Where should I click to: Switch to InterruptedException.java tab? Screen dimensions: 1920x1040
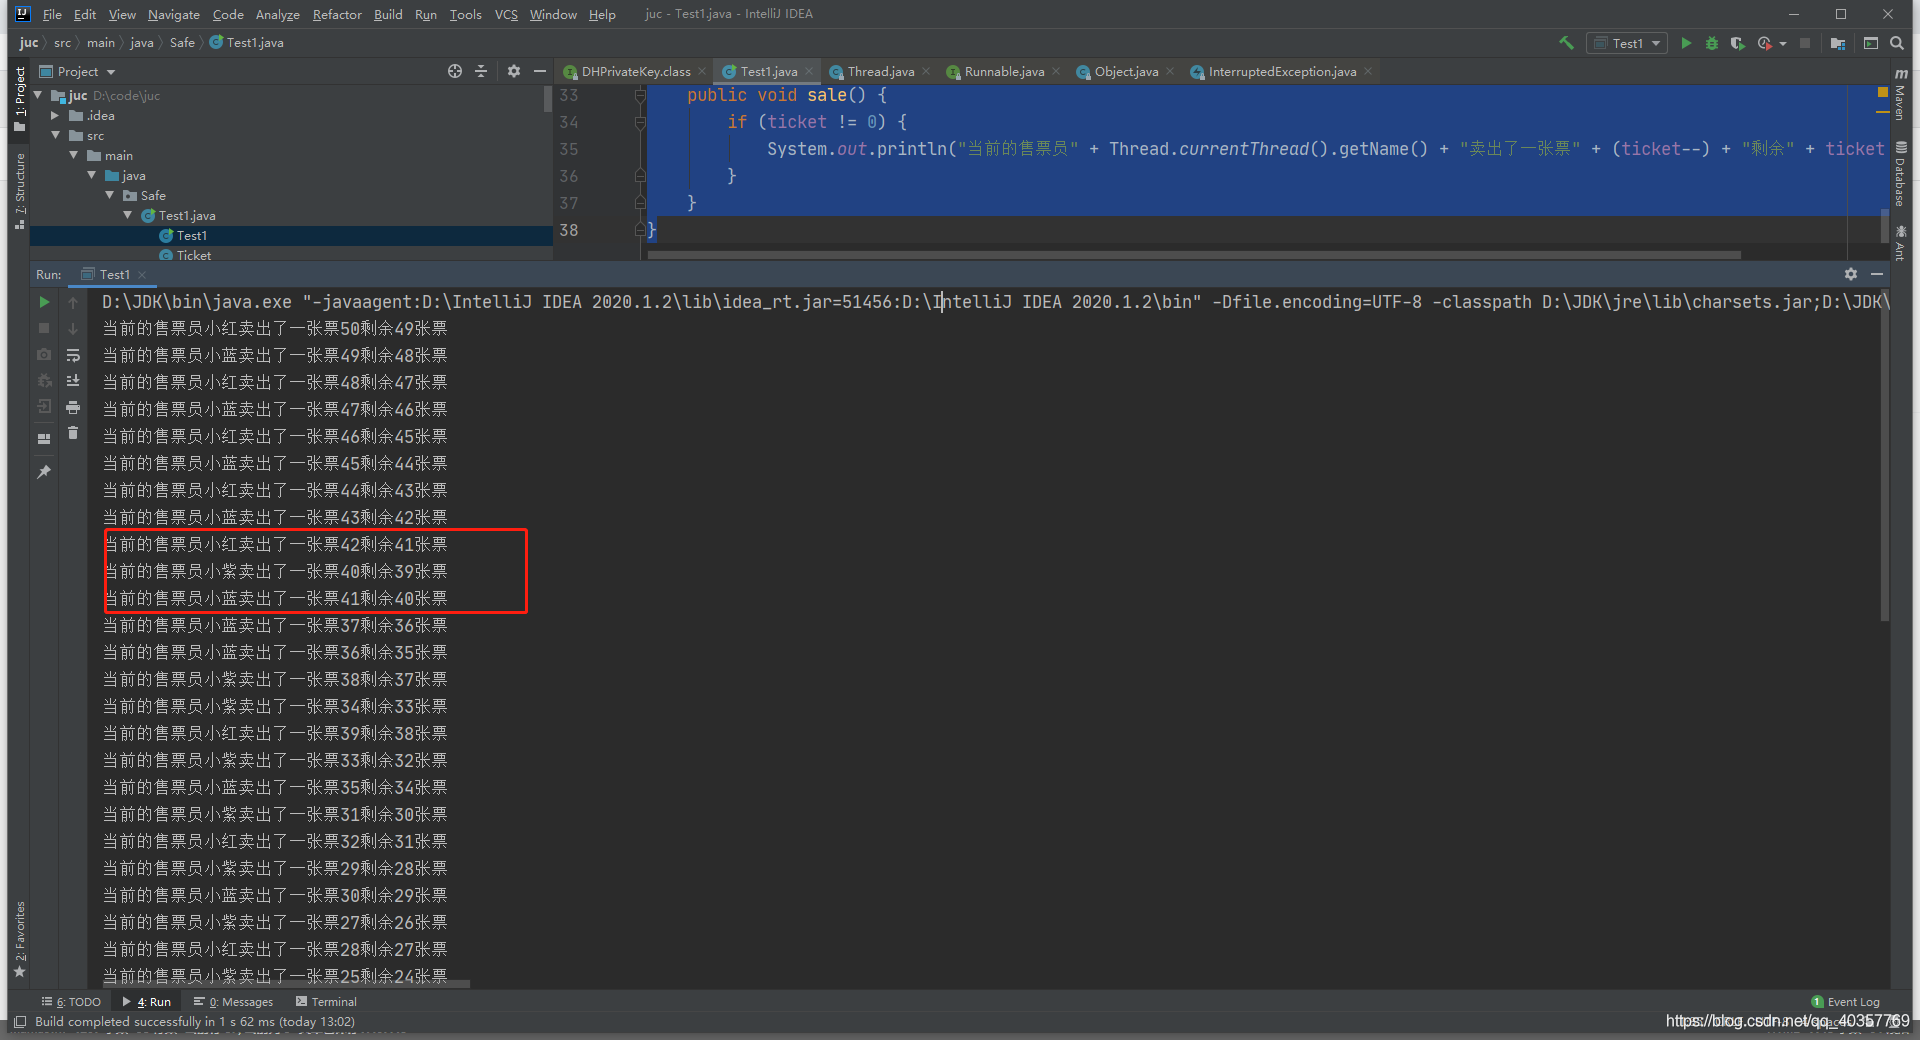click(1282, 71)
